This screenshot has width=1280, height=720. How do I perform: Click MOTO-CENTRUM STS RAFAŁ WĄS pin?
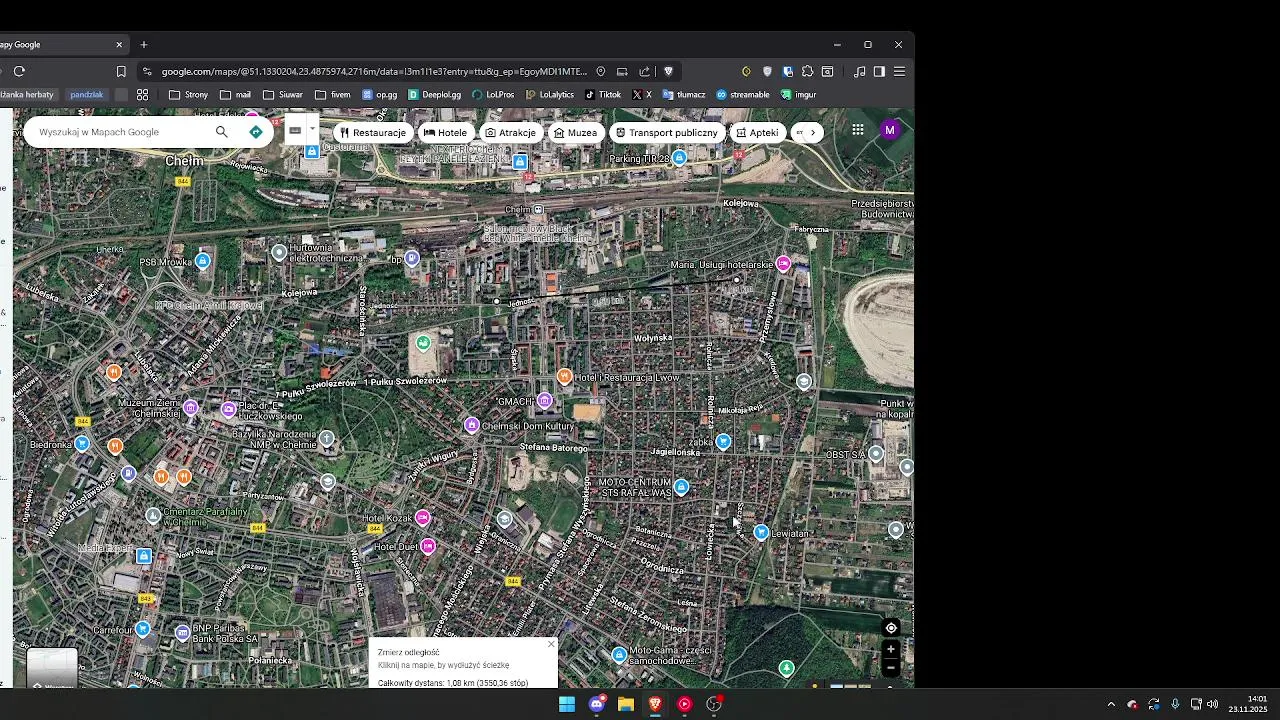pyautogui.click(x=681, y=487)
